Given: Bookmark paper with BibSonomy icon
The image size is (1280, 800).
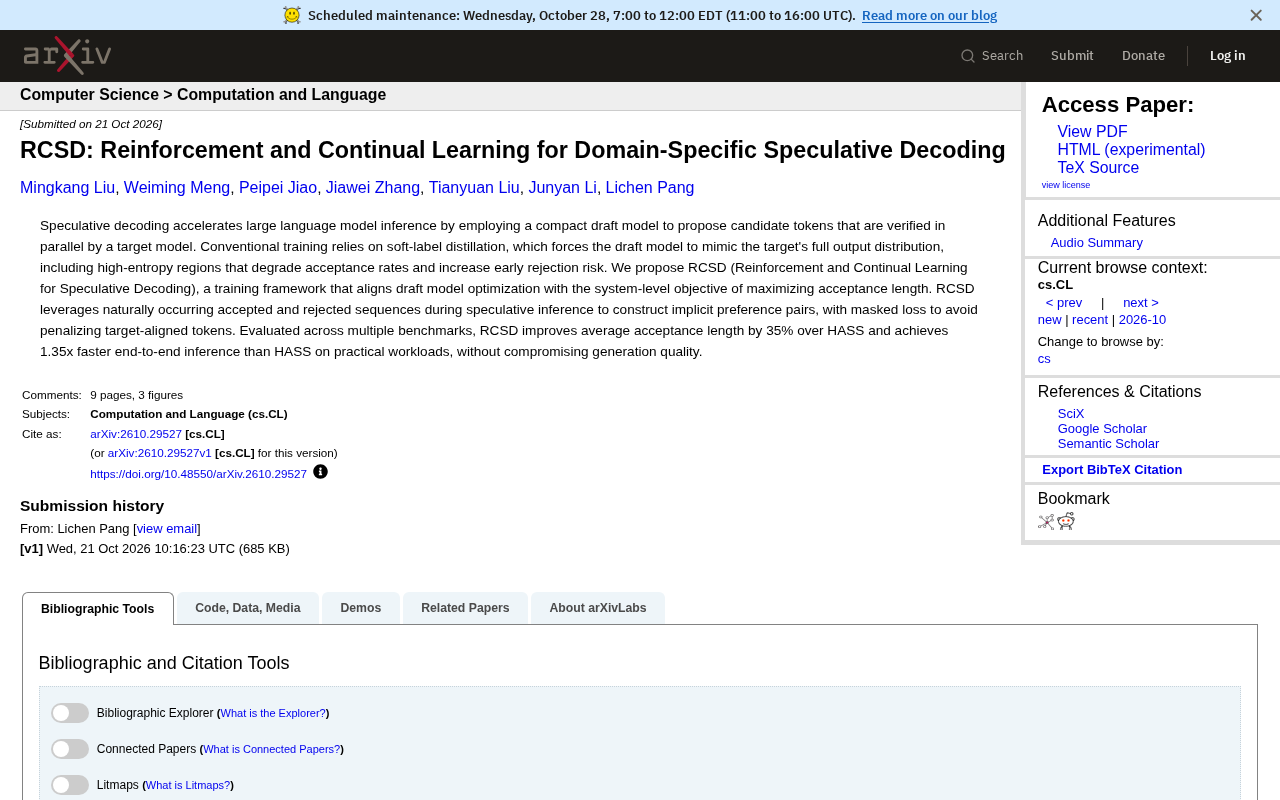Looking at the screenshot, I should coord(1046,522).
